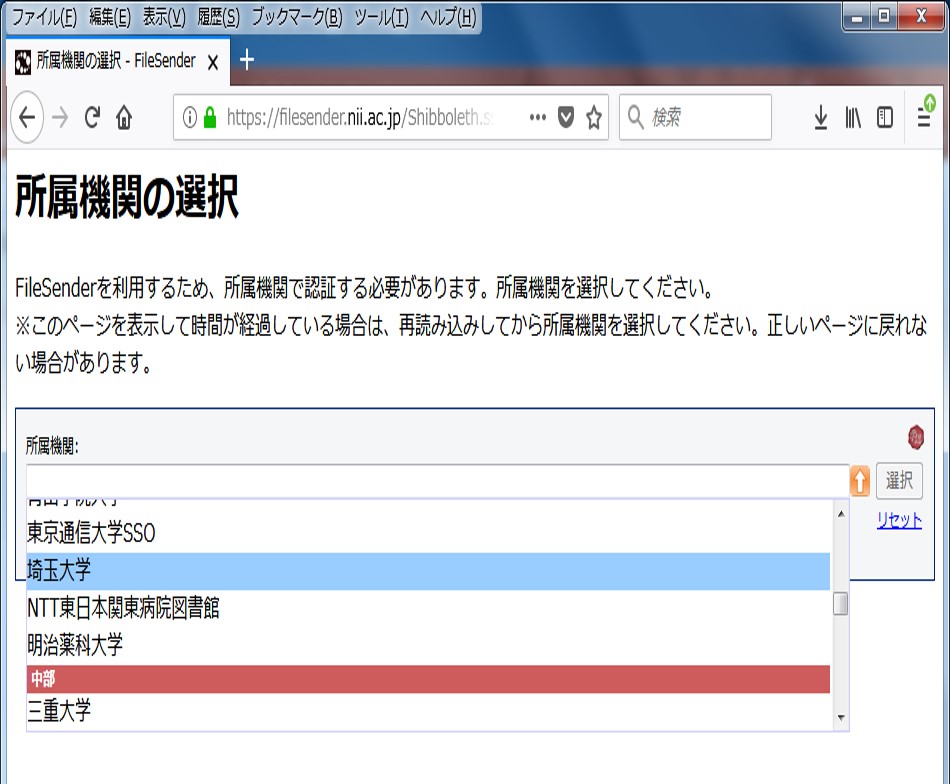Open page actions three-dots menu

click(537, 117)
